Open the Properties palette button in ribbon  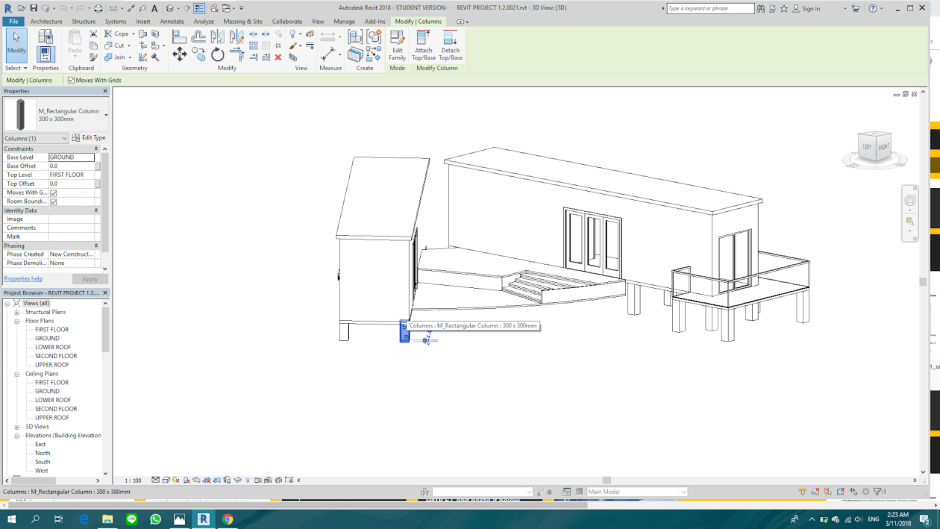pyautogui.click(x=45, y=54)
